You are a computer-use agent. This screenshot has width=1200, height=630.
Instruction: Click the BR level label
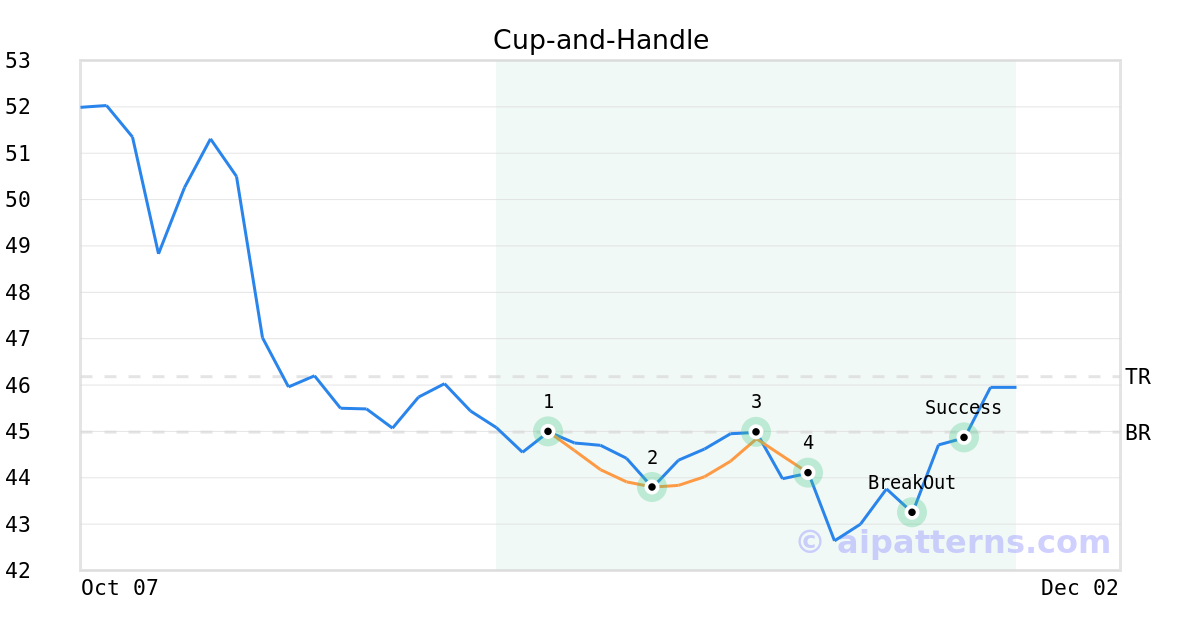1137,433
